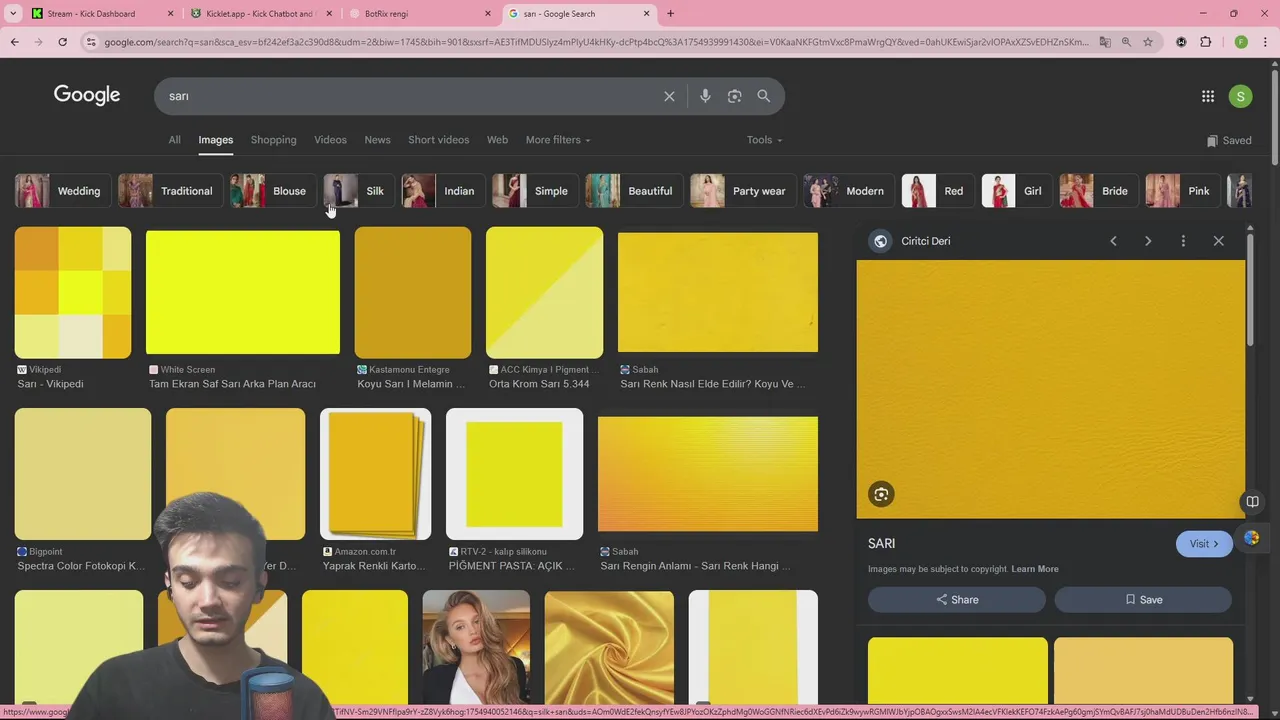Go to previous image in preview panel
This screenshot has width=1280, height=720.
click(1113, 241)
